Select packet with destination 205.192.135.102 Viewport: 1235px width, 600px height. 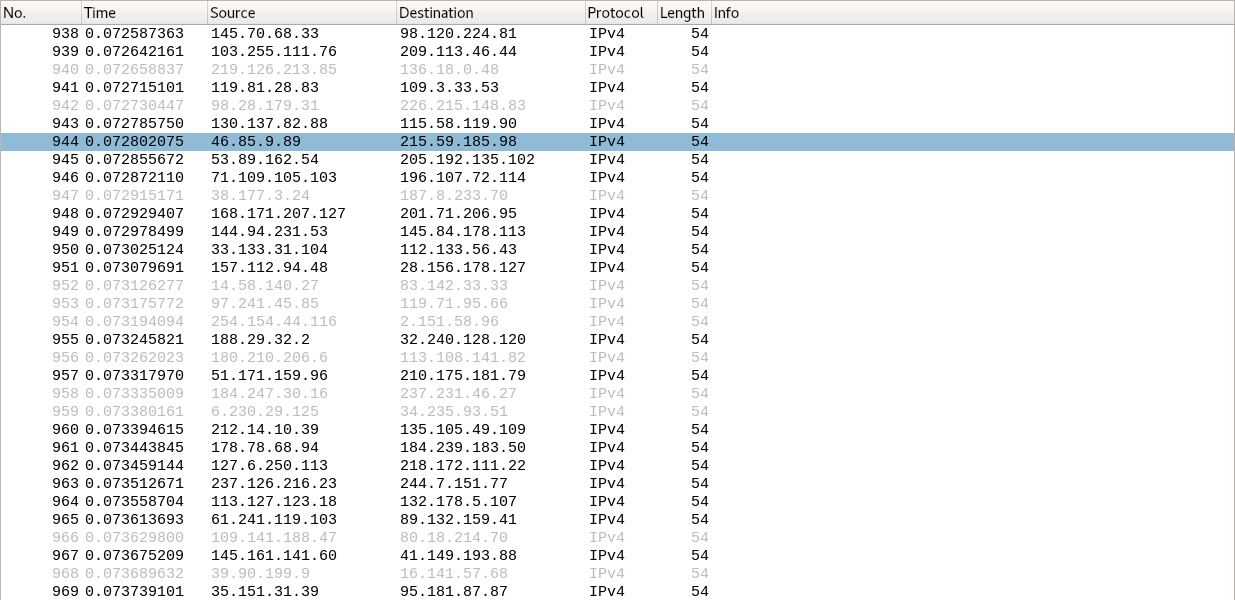[x=467, y=160]
